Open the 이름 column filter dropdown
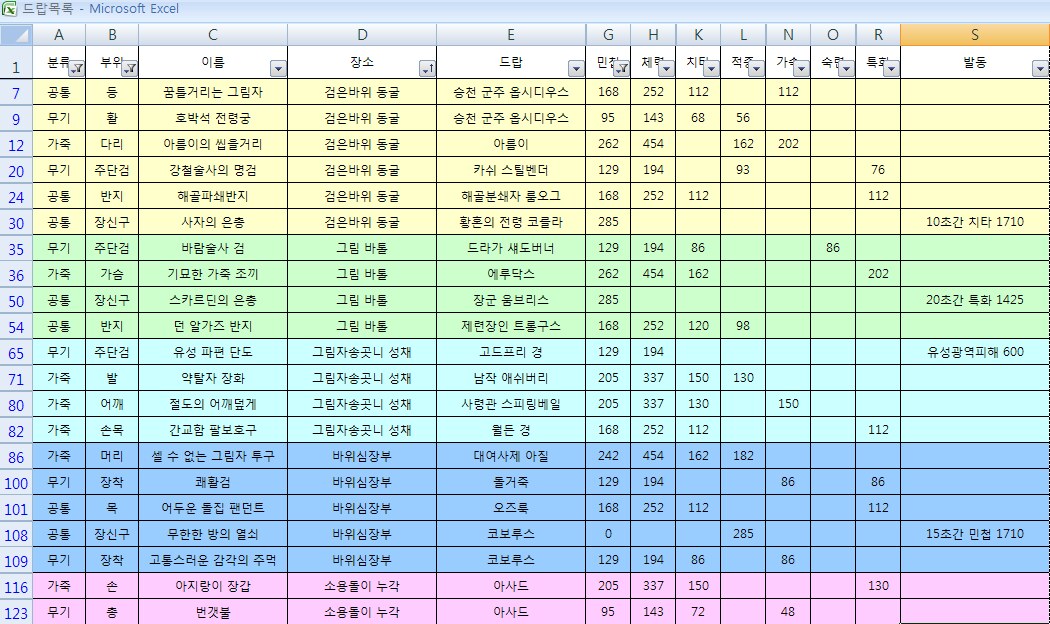 pos(278,69)
